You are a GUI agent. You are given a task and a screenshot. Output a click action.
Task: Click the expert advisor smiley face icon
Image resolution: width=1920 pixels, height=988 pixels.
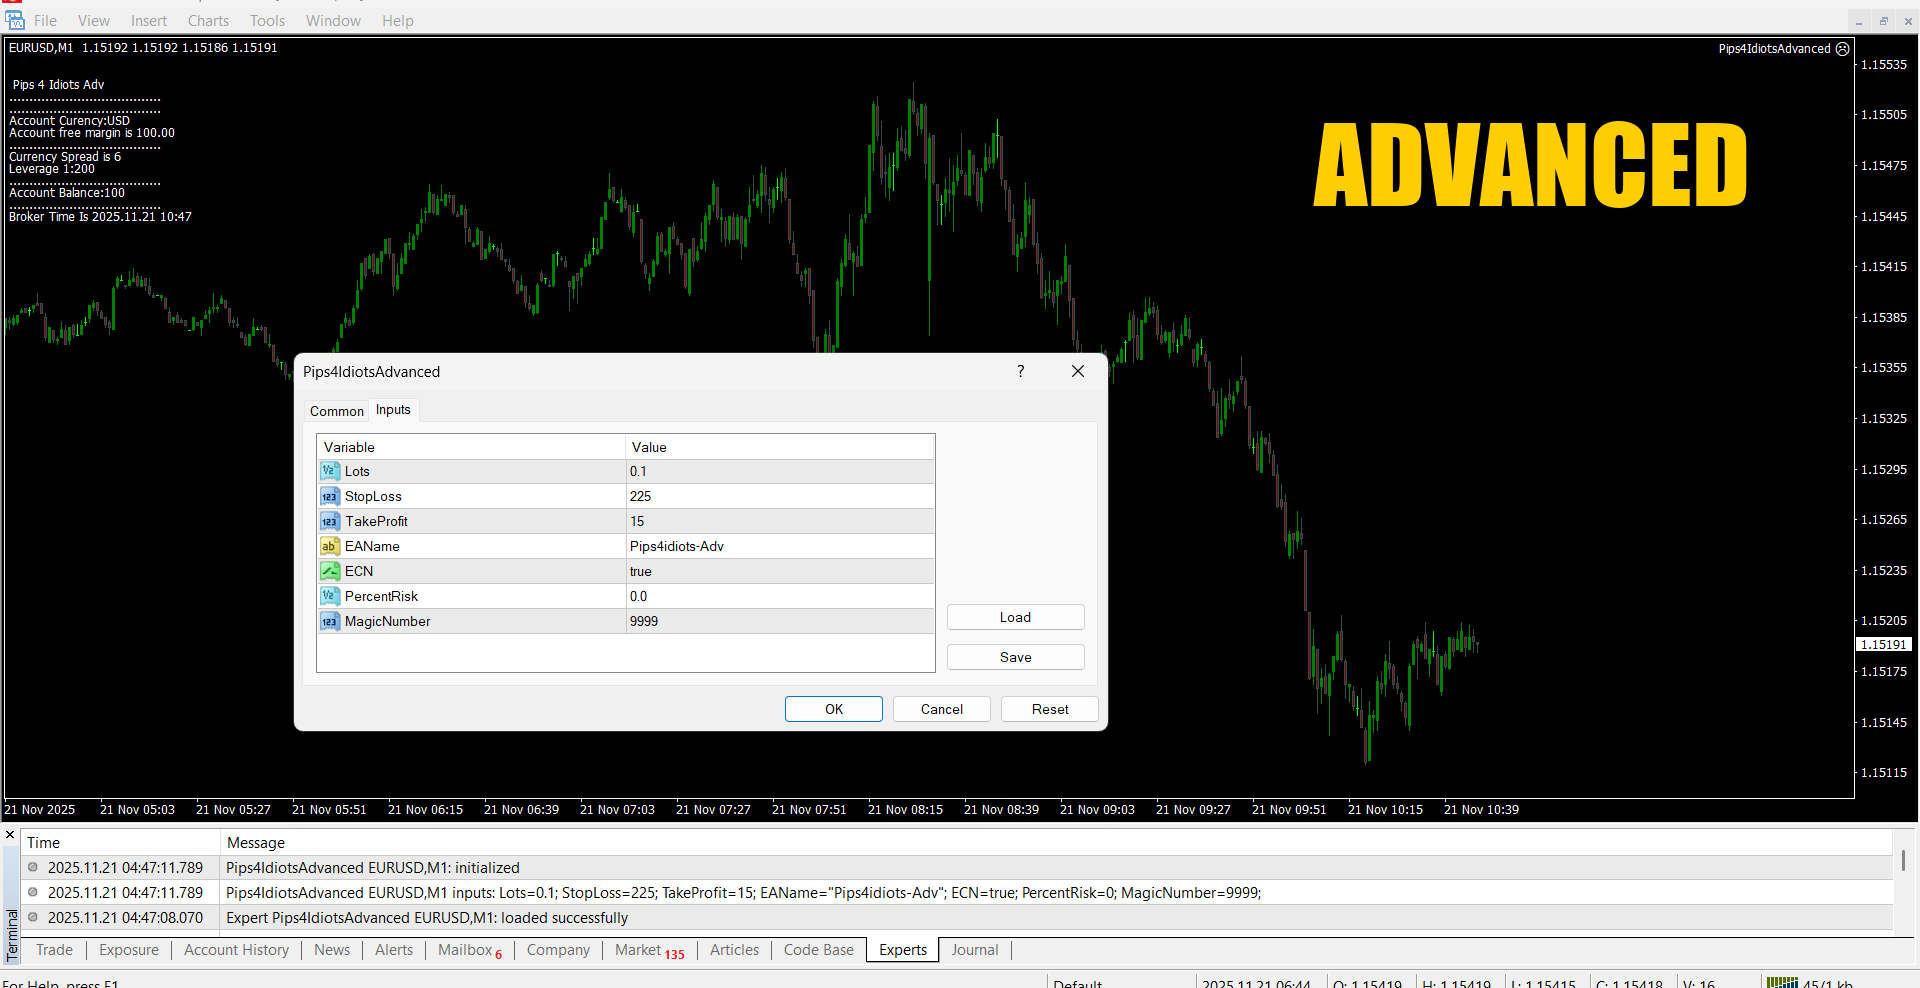(1843, 48)
